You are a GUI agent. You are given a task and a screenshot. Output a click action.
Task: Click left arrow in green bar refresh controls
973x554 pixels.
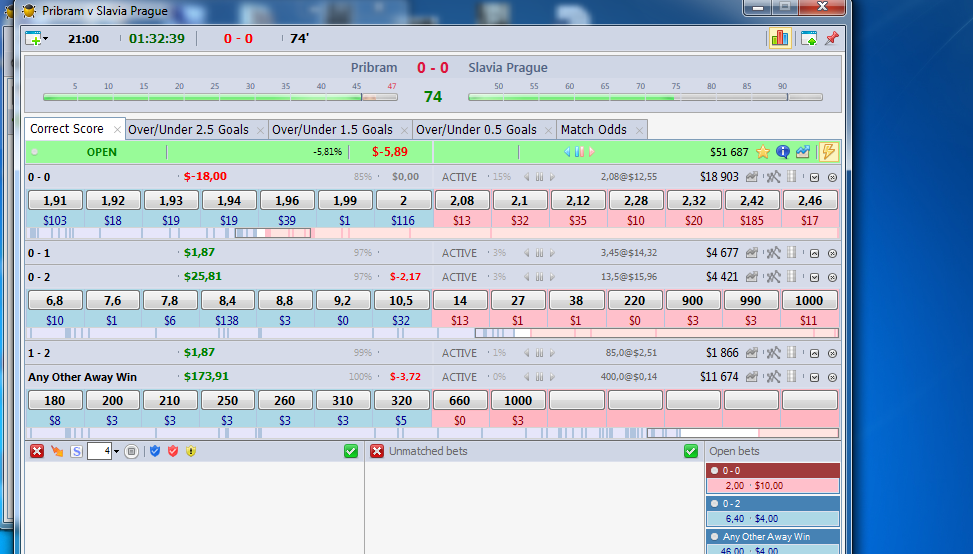(x=567, y=152)
